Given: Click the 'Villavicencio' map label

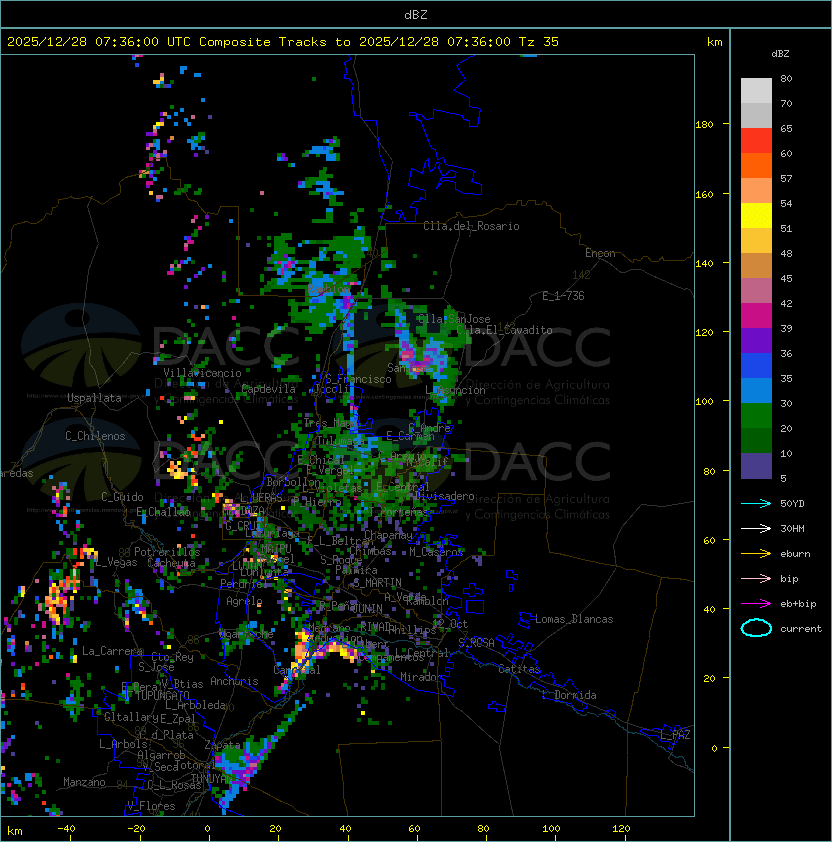Looking at the screenshot, I should (x=202, y=373).
